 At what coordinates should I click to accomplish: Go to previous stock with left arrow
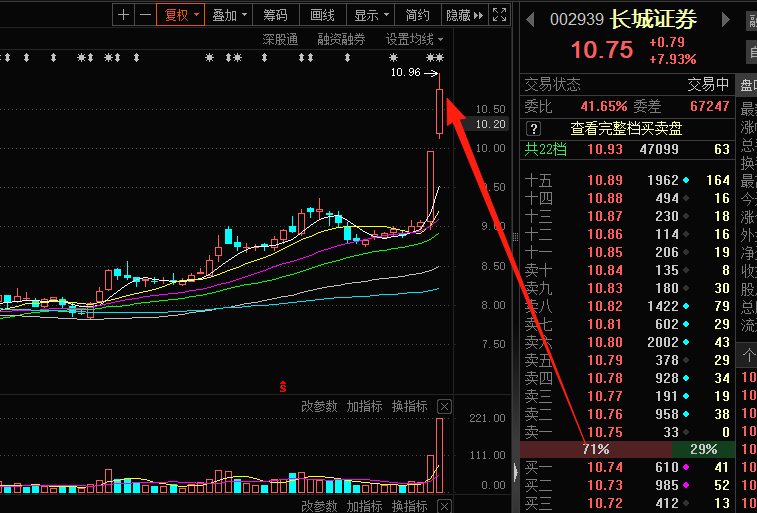tap(531, 20)
